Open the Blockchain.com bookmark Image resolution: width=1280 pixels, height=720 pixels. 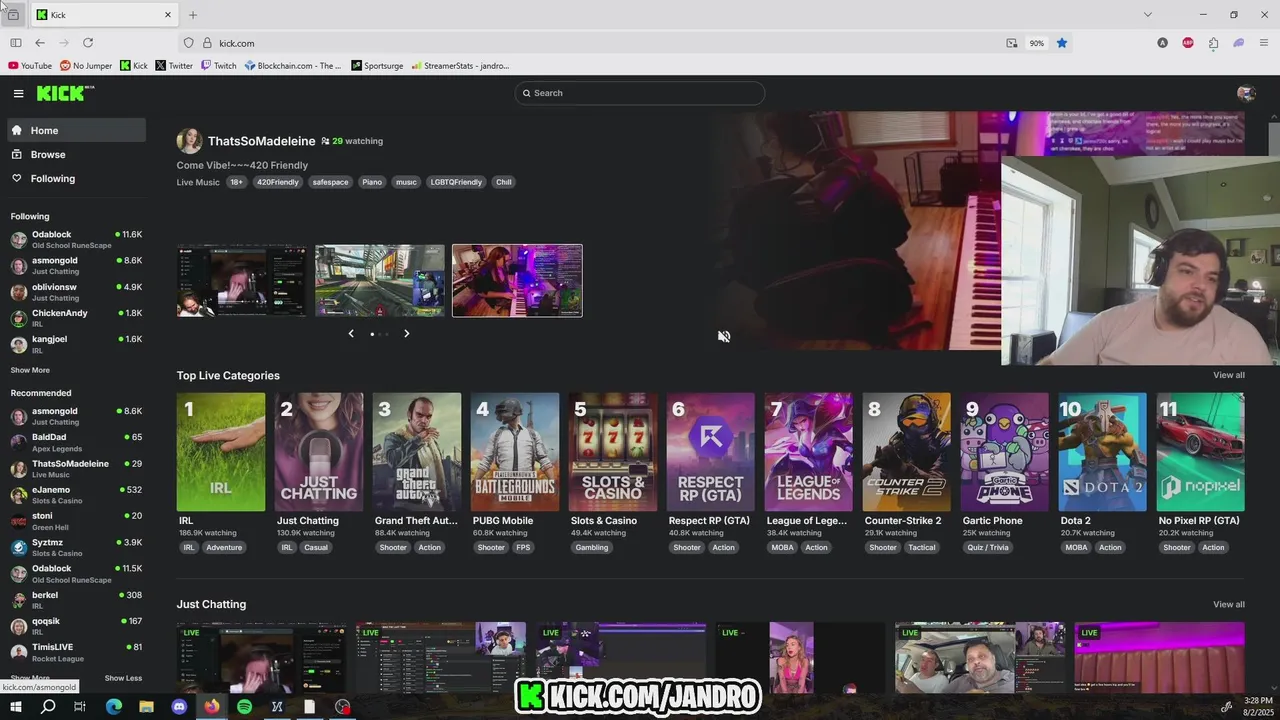coord(293,66)
